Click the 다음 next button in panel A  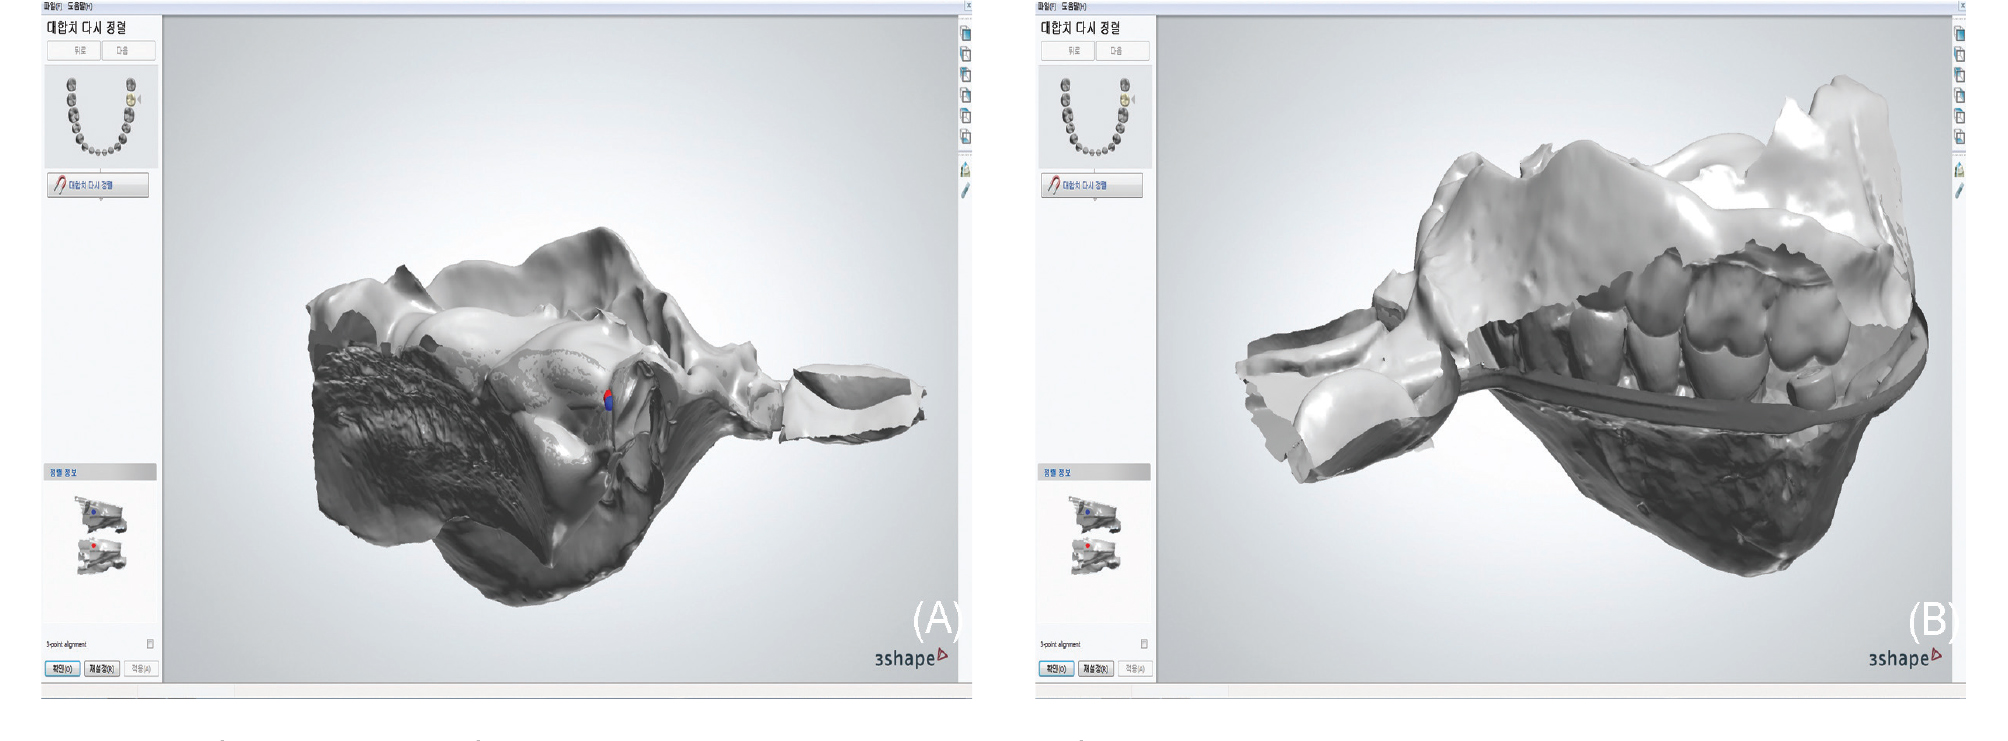(x=128, y=51)
